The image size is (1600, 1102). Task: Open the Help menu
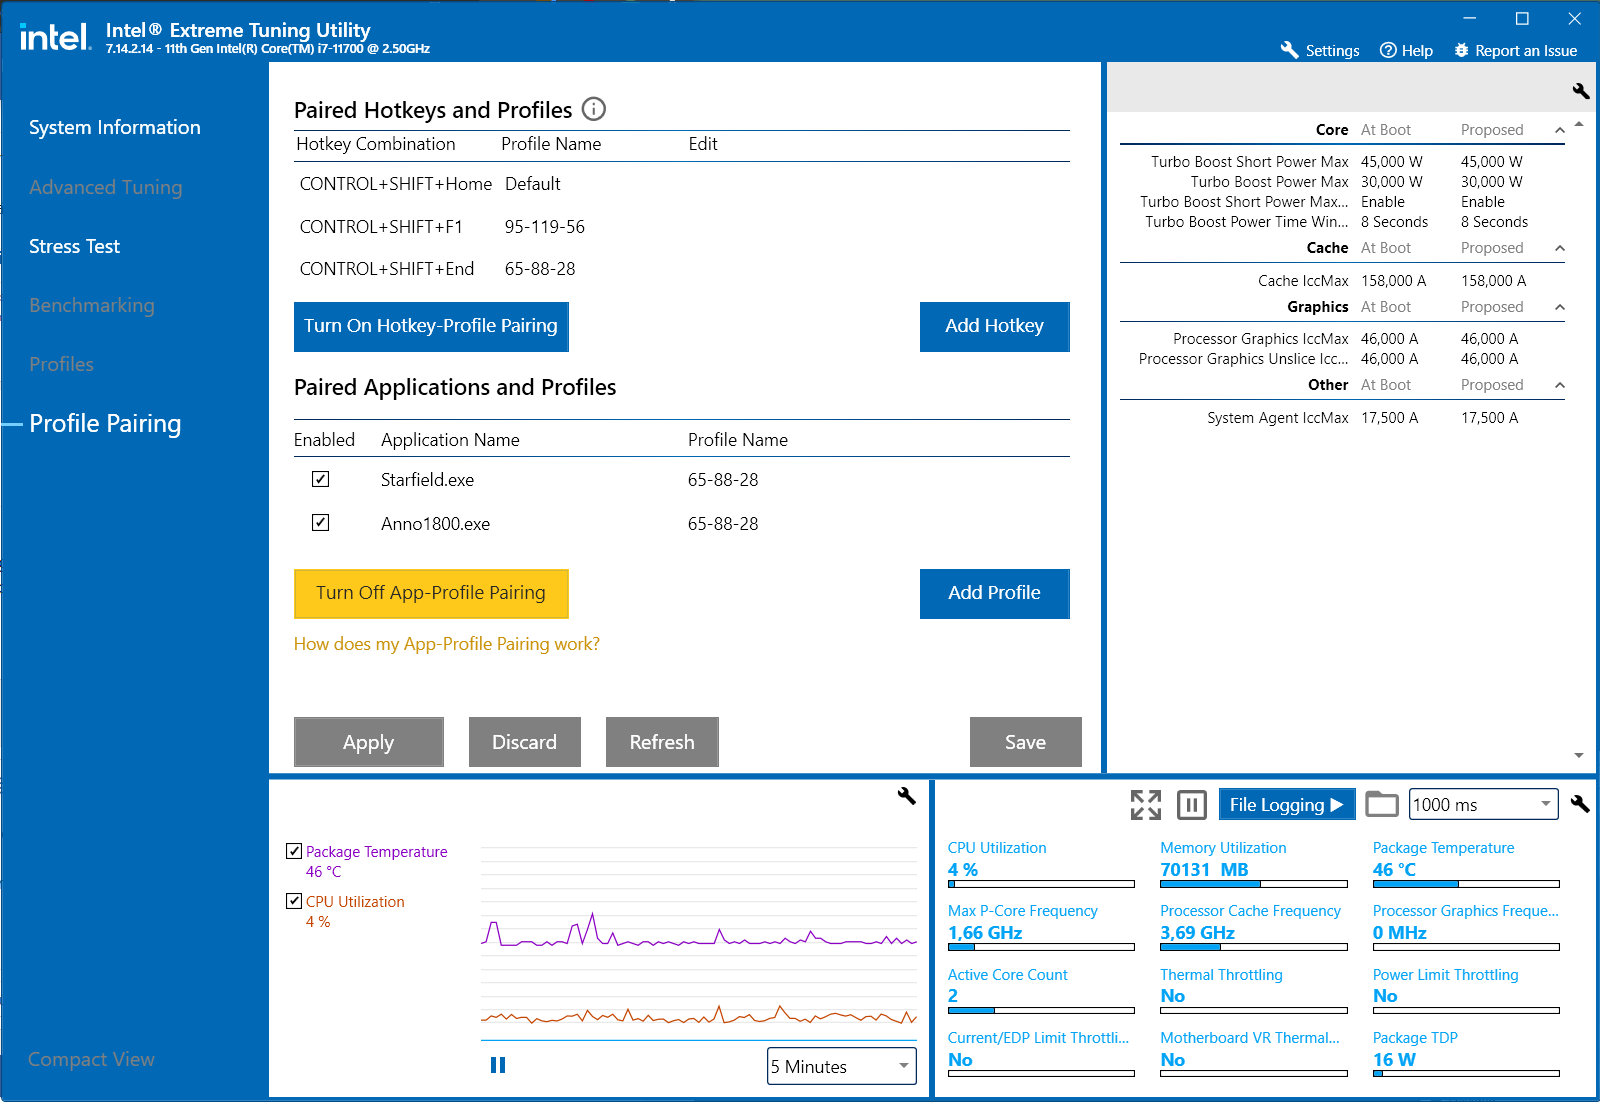tap(1405, 50)
